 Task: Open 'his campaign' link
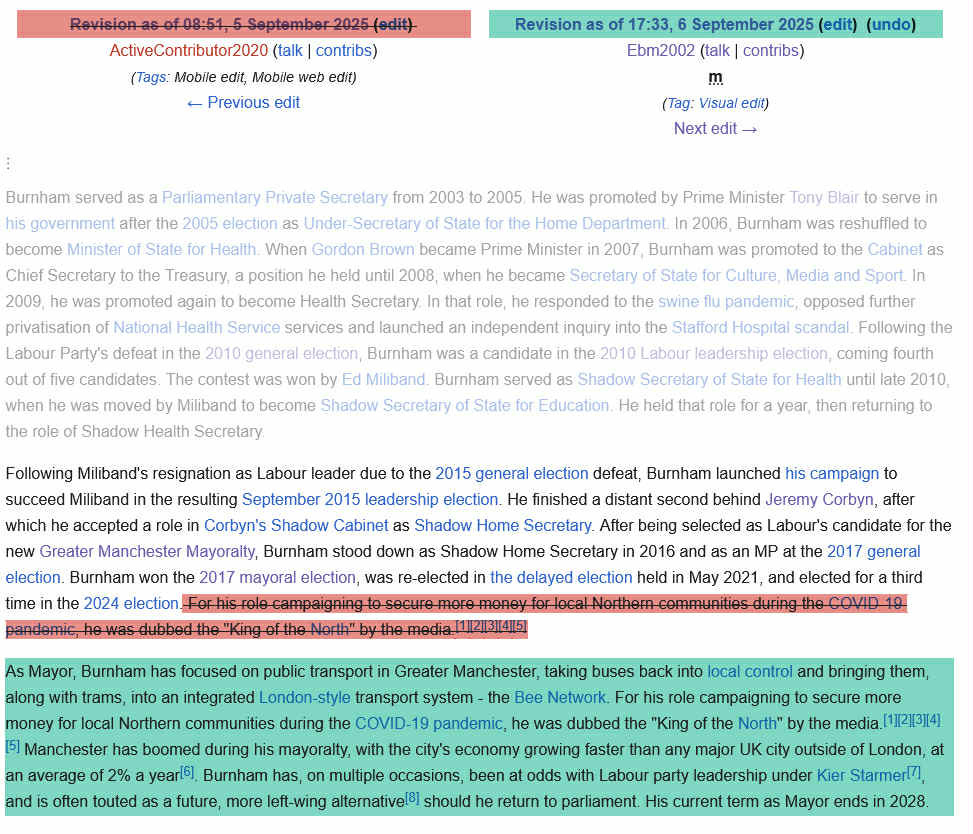[x=832, y=473]
